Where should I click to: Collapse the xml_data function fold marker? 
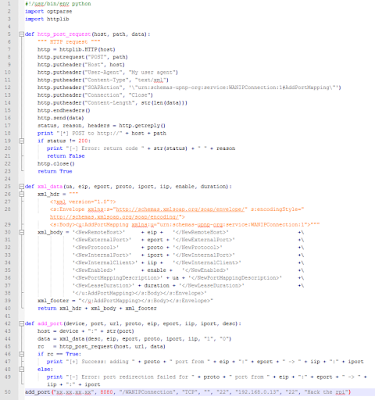click(22, 186)
